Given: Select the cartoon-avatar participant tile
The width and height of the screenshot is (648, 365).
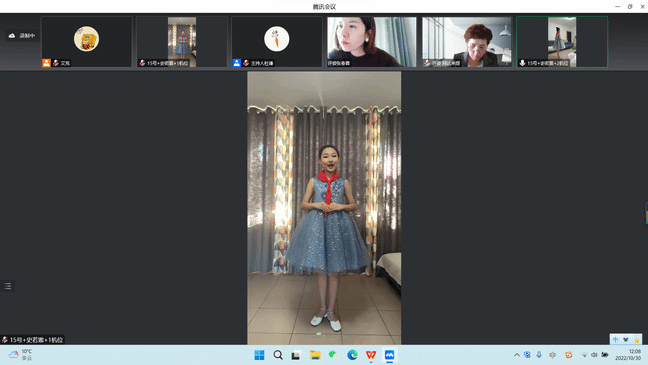Looking at the screenshot, I should [x=87, y=42].
